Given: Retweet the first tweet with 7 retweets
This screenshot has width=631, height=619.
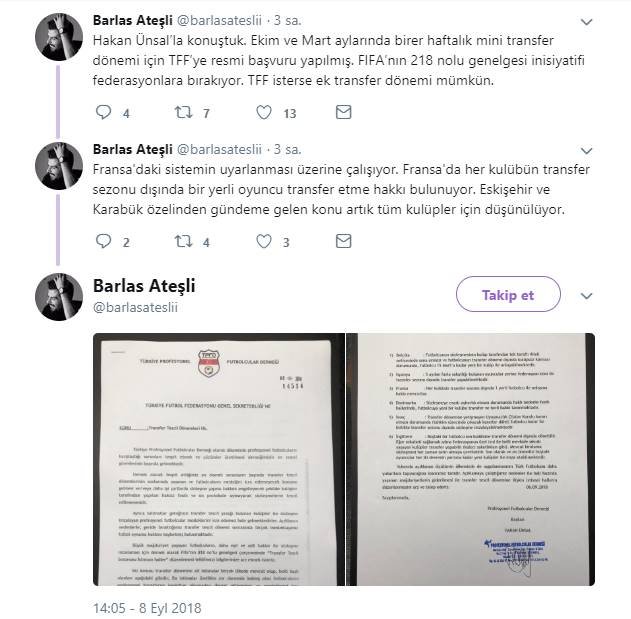Looking at the screenshot, I should pos(183,112).
